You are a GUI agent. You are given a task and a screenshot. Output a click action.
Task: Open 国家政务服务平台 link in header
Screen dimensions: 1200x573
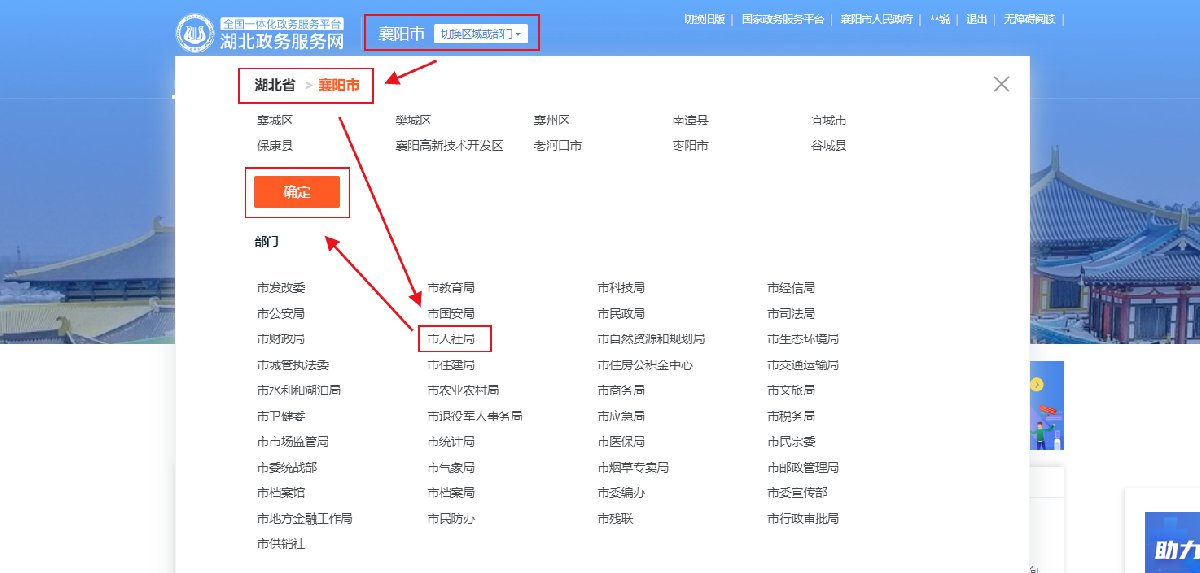[x=784, y=19]
